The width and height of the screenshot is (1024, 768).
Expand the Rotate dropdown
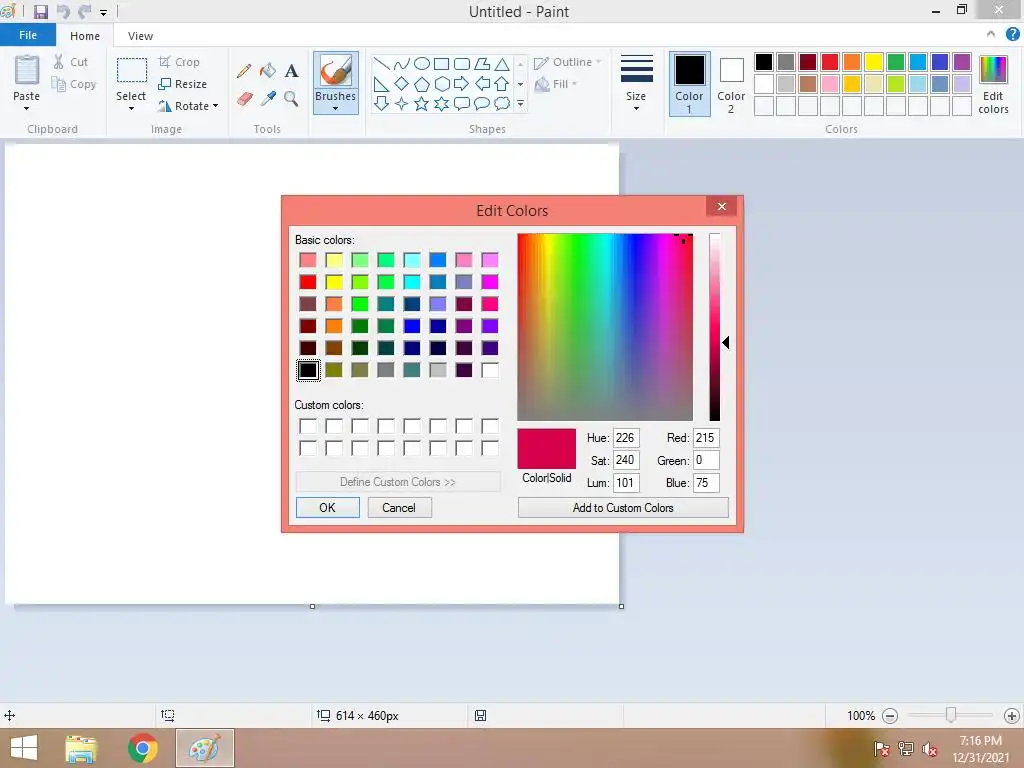click(216, 106)
